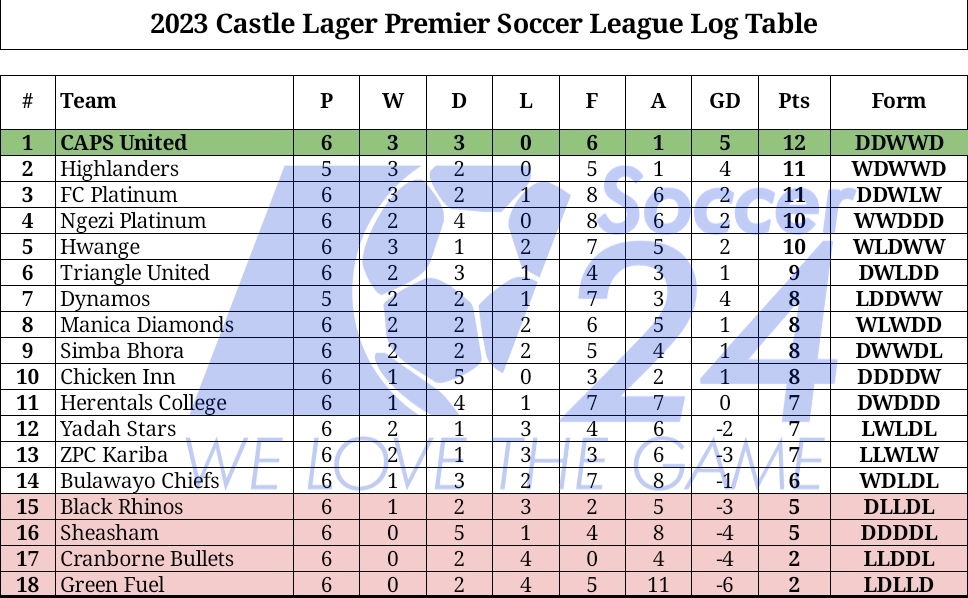
Task: Click the Form column header
Action: pyautogui.click(x=898, y=101)
